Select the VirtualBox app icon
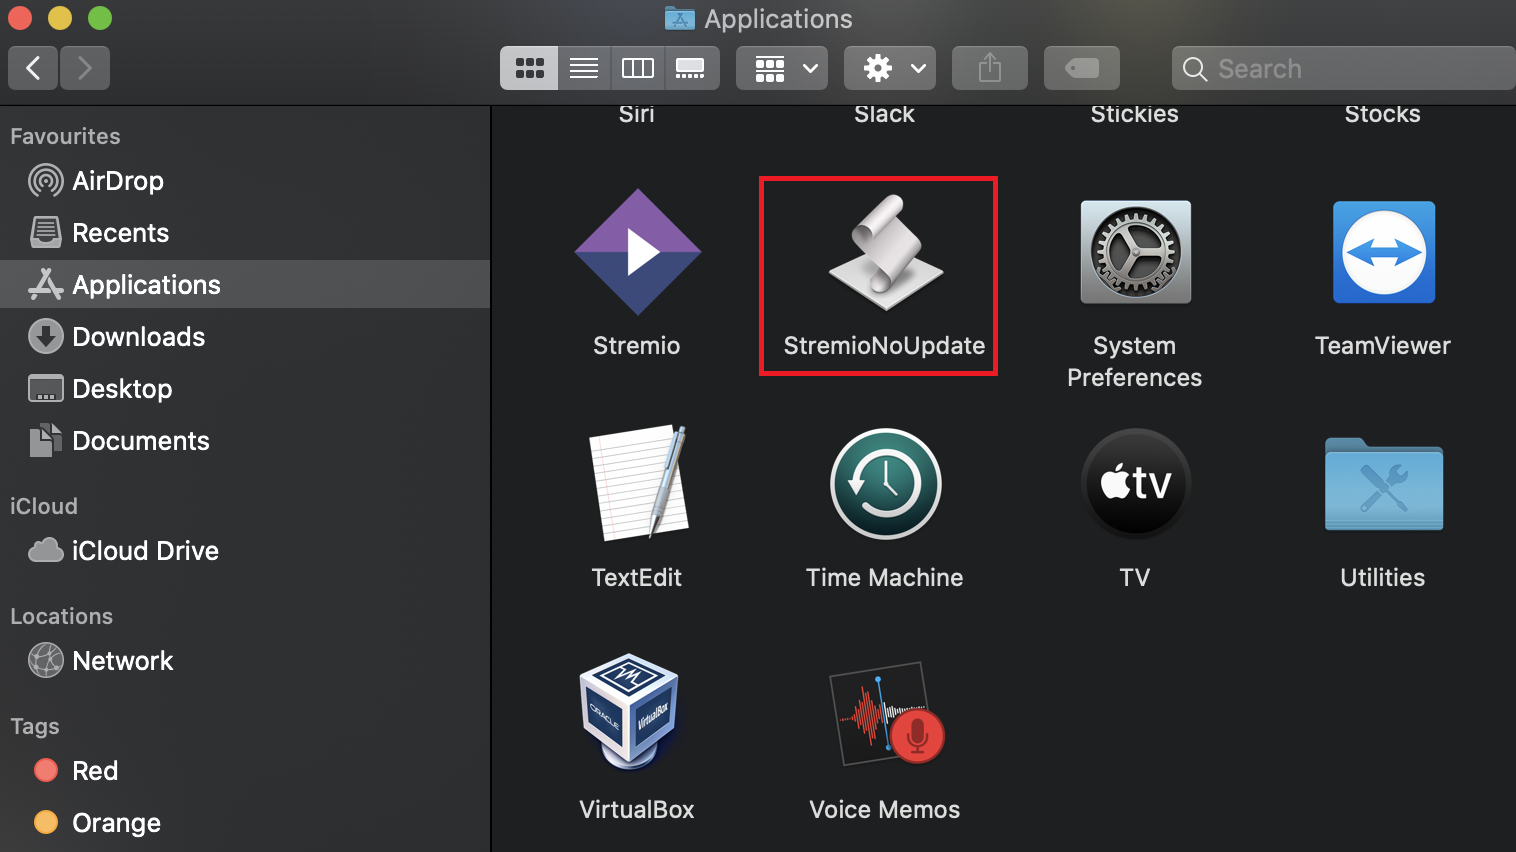The height and width of the screenshot is (852, 1516). coord(630,712)
